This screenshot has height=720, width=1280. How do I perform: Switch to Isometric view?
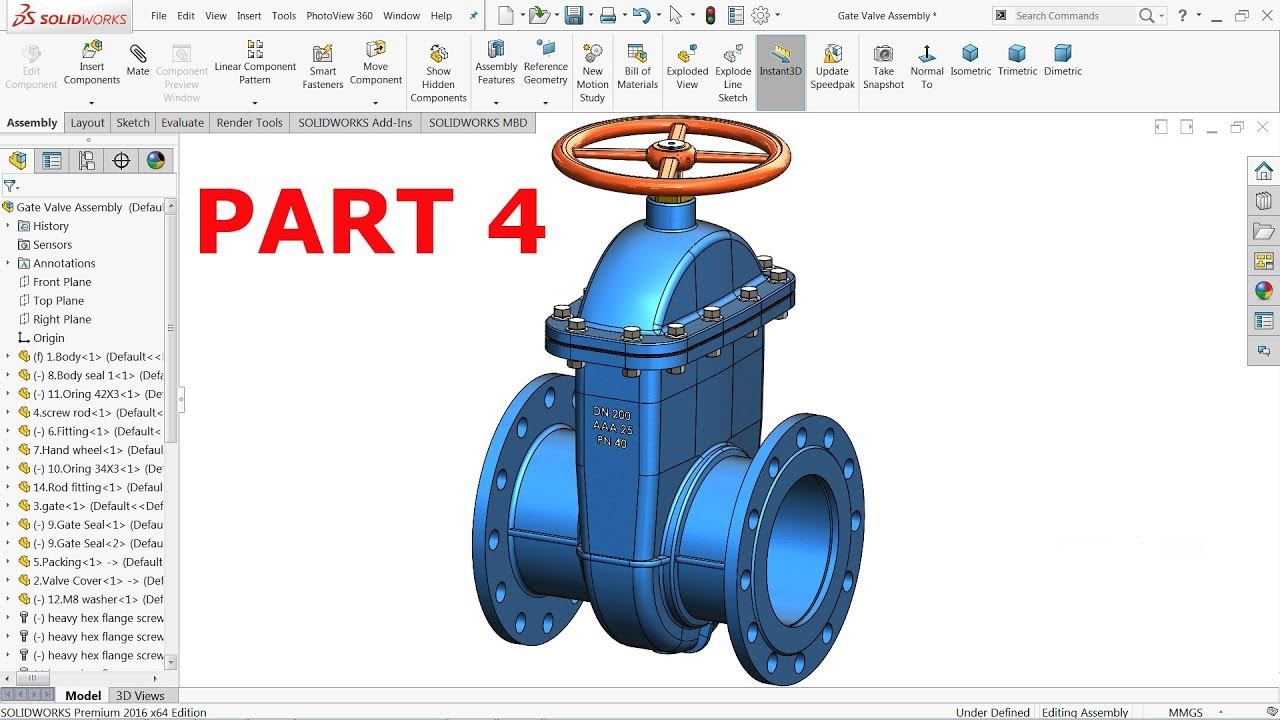970,60
